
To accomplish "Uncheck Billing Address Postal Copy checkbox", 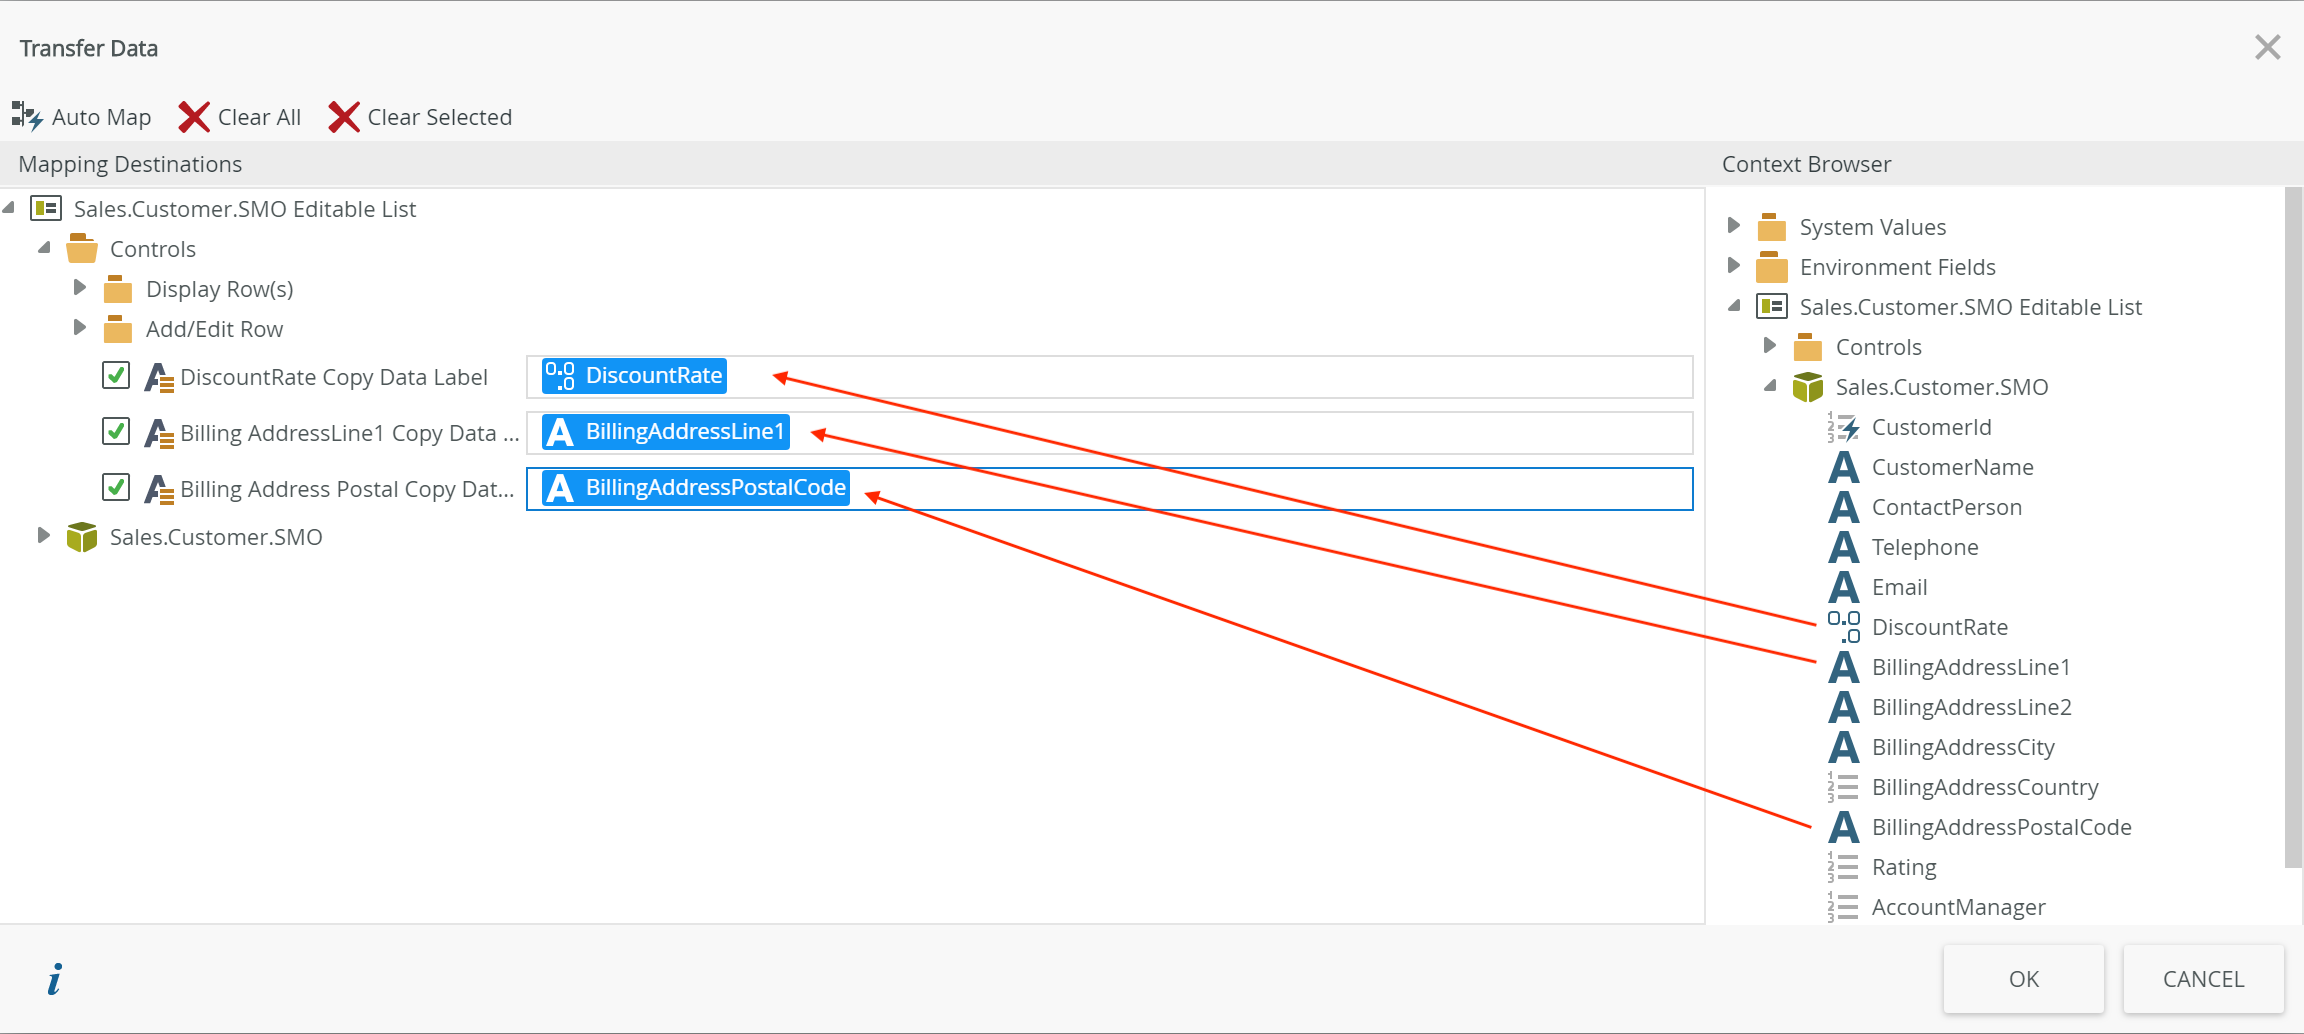I will click(x=116, y=487).
